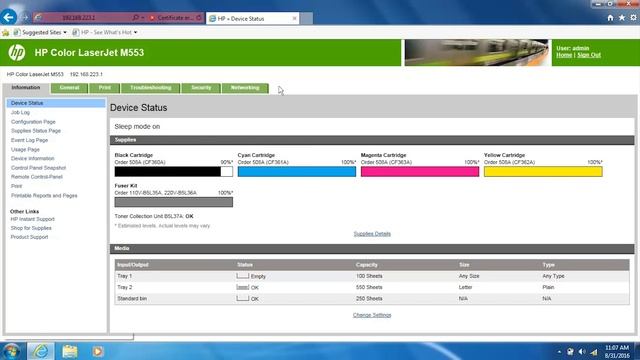640x360 pixels.
Task: Open Event Log Page link
Action: click(29, 140)
